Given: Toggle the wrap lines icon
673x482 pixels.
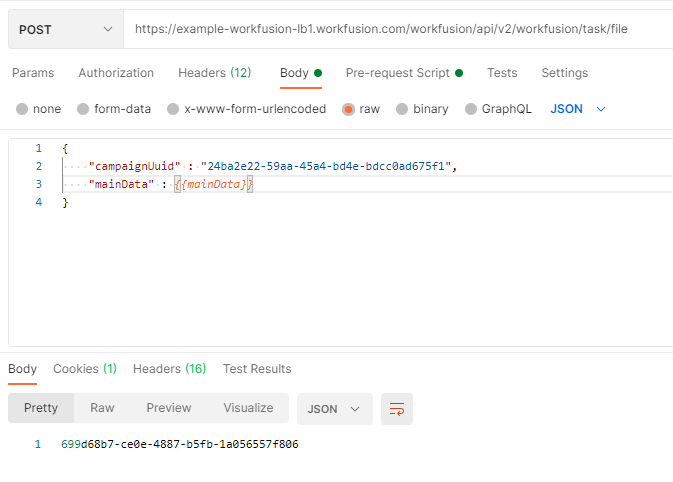Looking at the screenshot, I should tap(397, 409).
